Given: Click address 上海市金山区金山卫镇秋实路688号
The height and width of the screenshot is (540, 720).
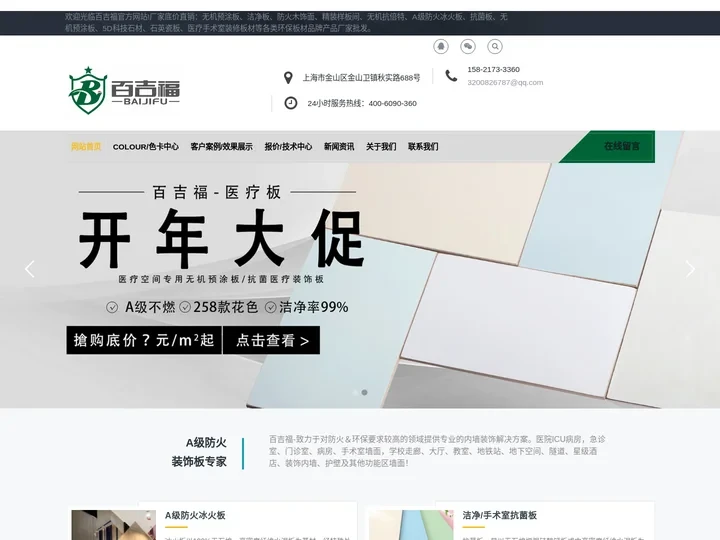Looking at the screenshot, I should click(361, 78).
